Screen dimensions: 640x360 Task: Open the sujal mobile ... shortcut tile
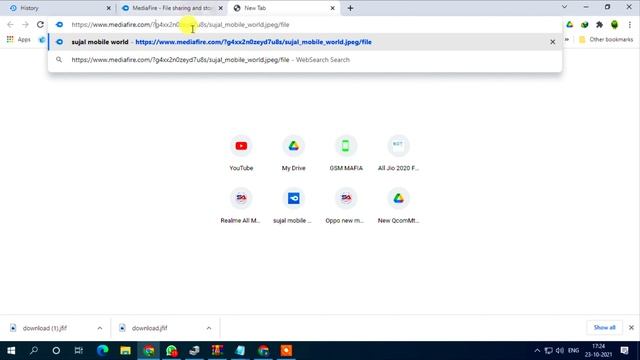point(293,206)
